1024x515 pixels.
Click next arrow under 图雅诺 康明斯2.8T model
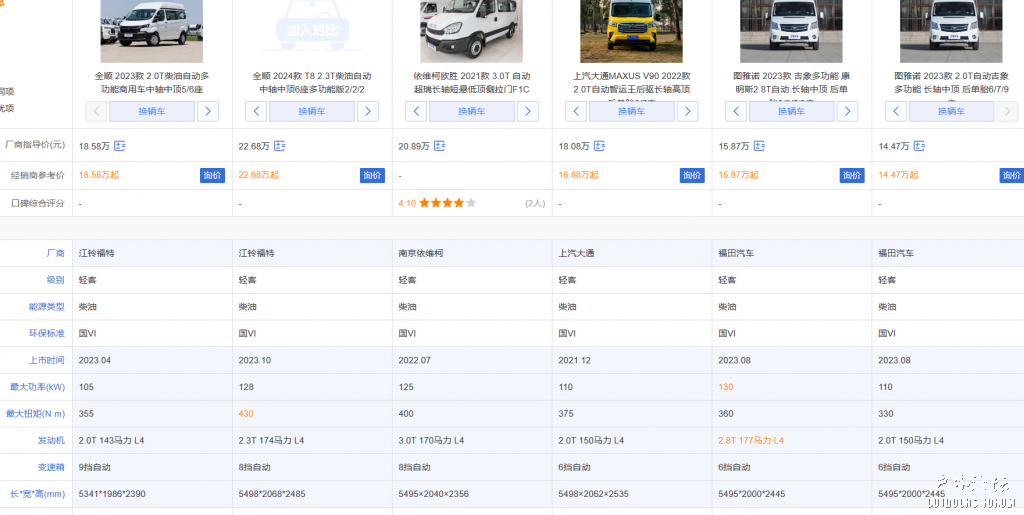pyautogui.click(x=848, y=112)
